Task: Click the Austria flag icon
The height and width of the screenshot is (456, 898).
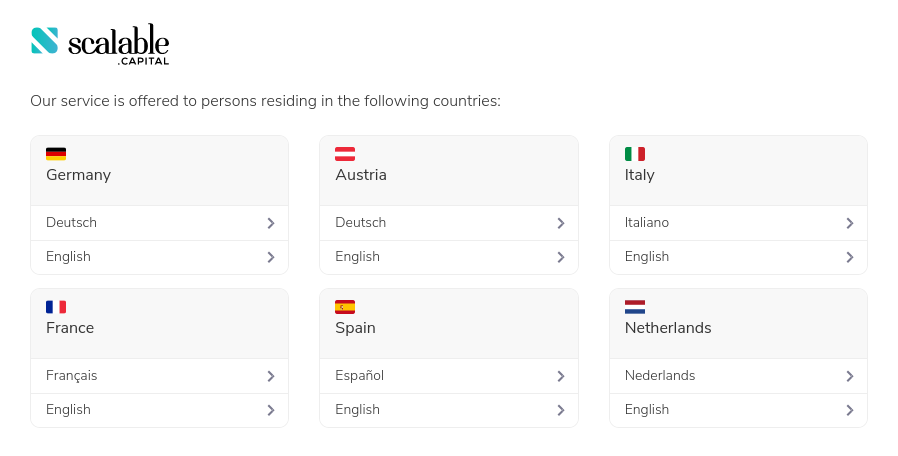Action: (345, 154)
